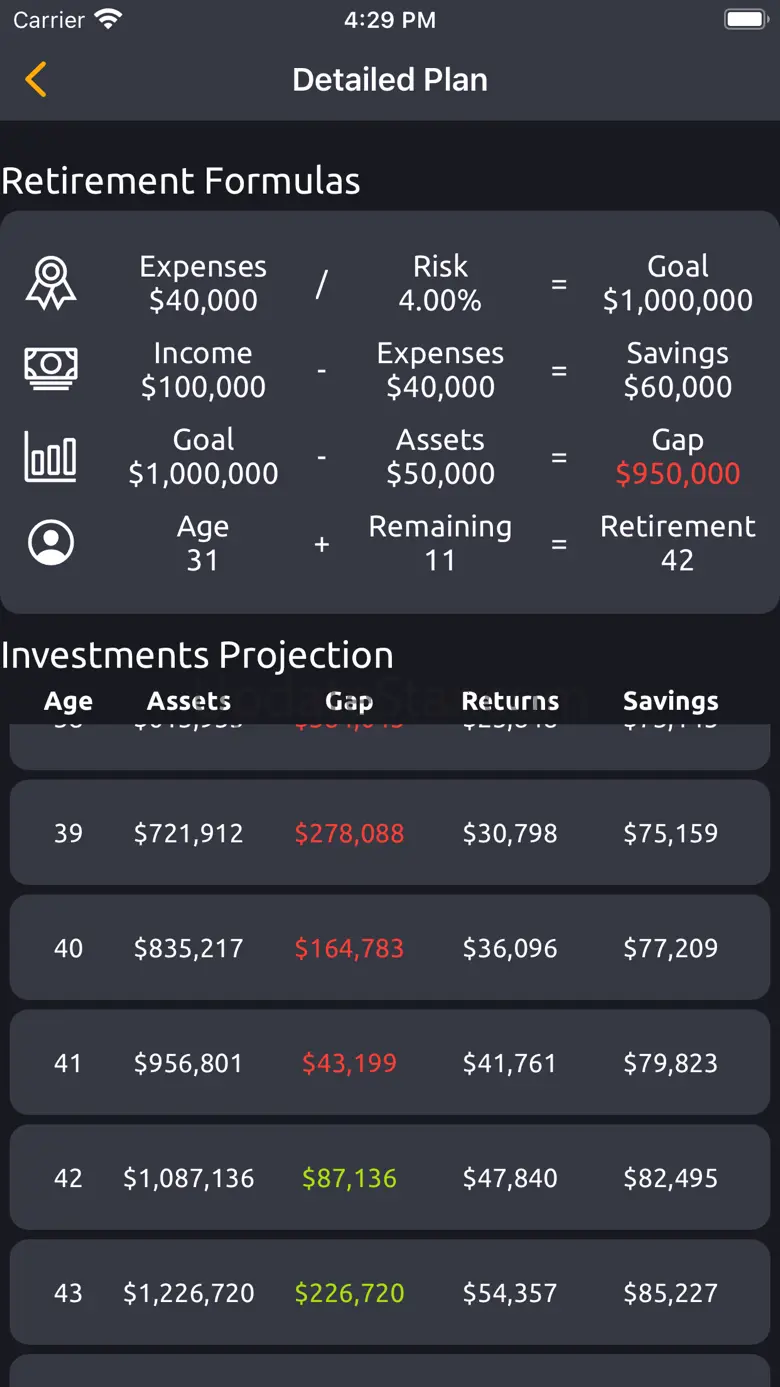
Task: Click the person age icon
Action: coord(51,543)
